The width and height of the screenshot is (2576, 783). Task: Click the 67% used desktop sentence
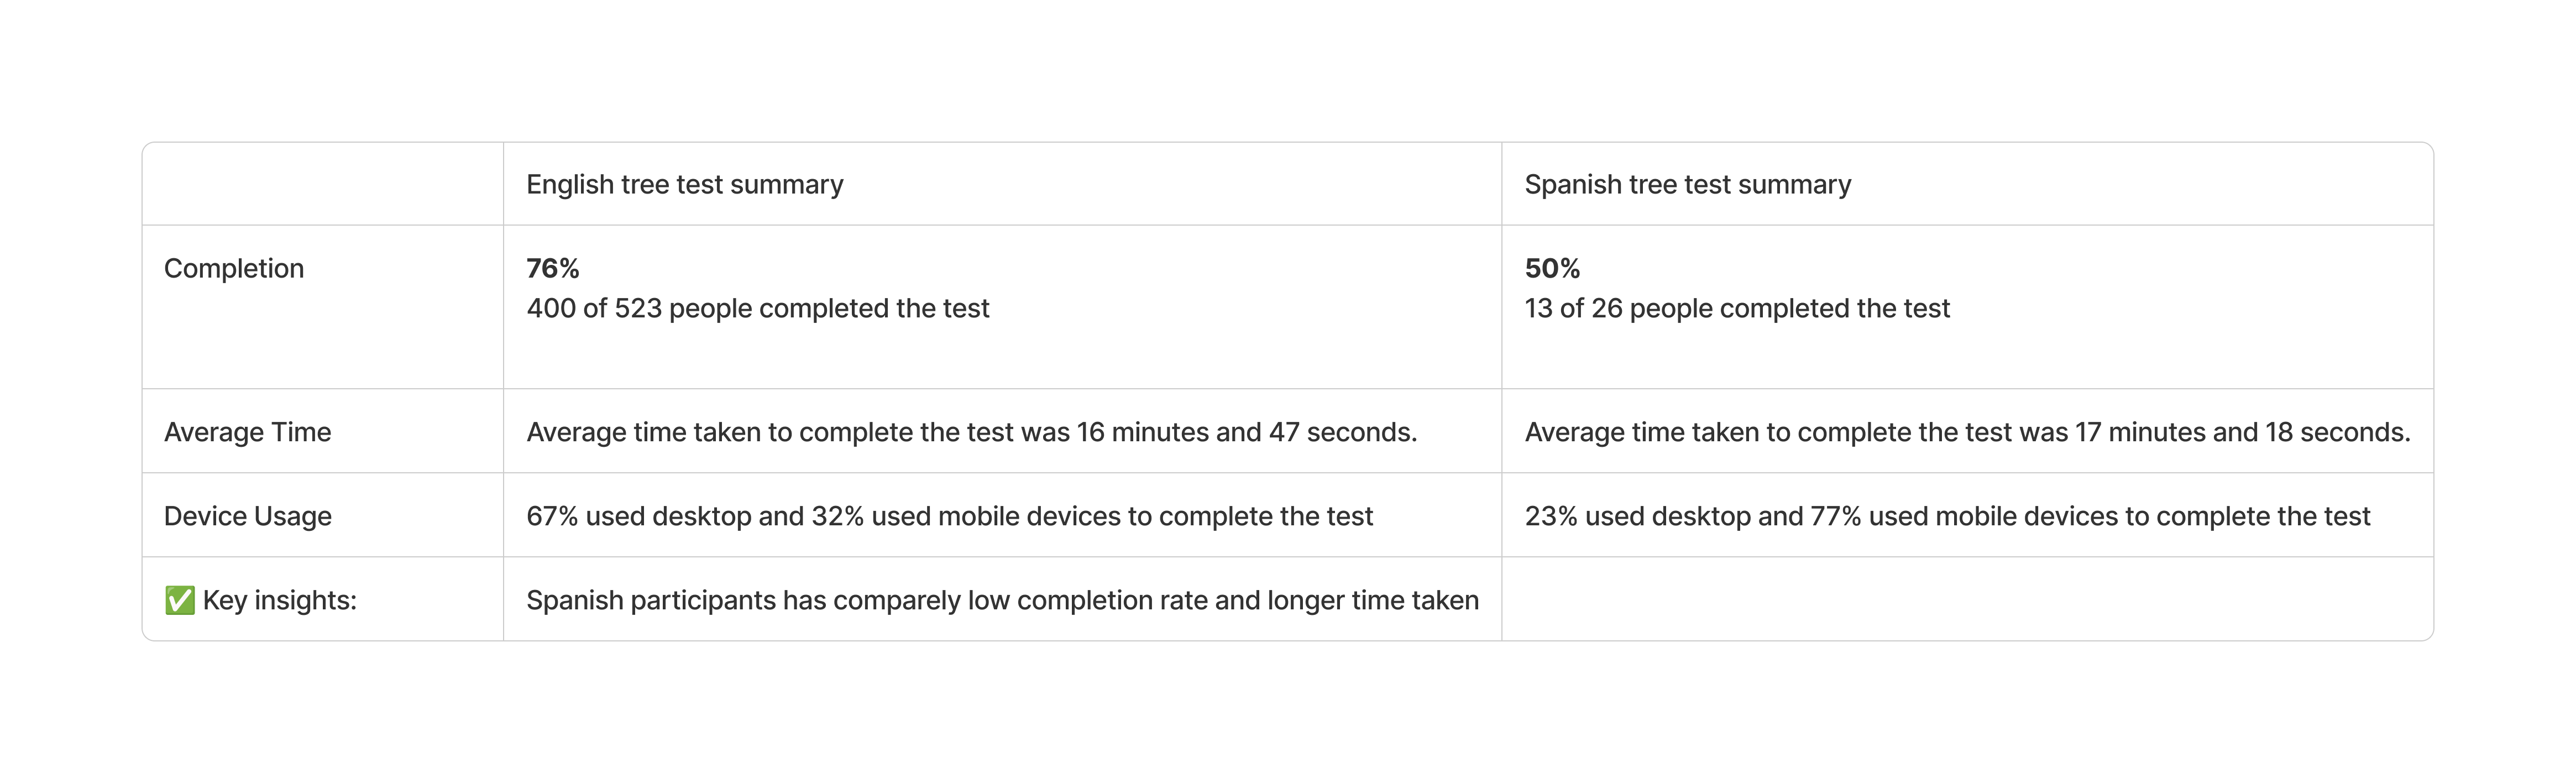click(x=949, y=517)
